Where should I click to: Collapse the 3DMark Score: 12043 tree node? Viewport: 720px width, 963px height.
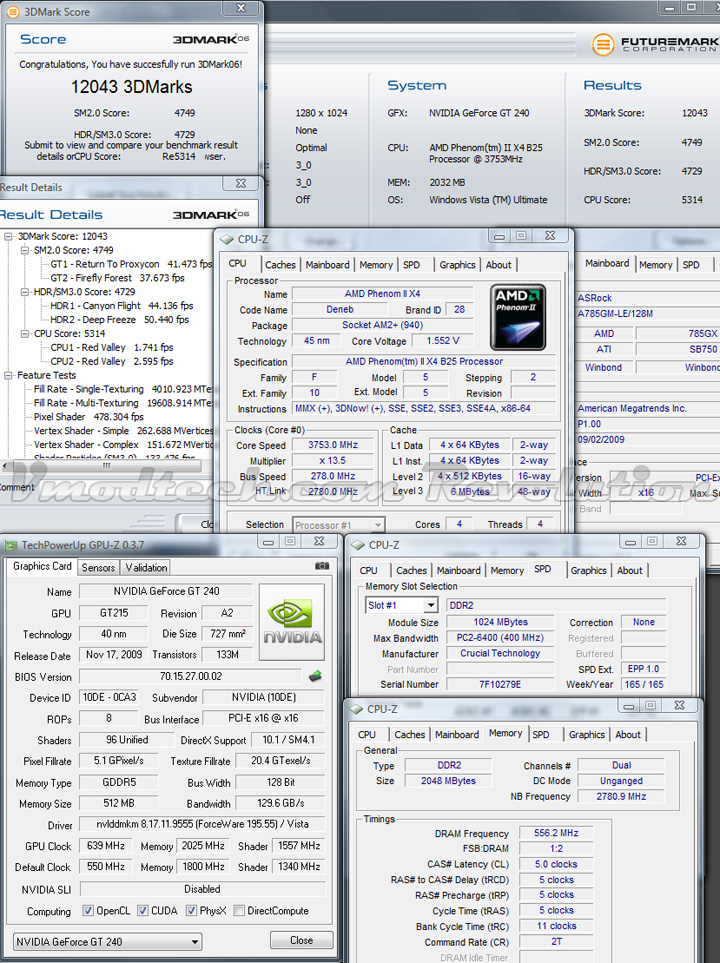tap(8, 236)
